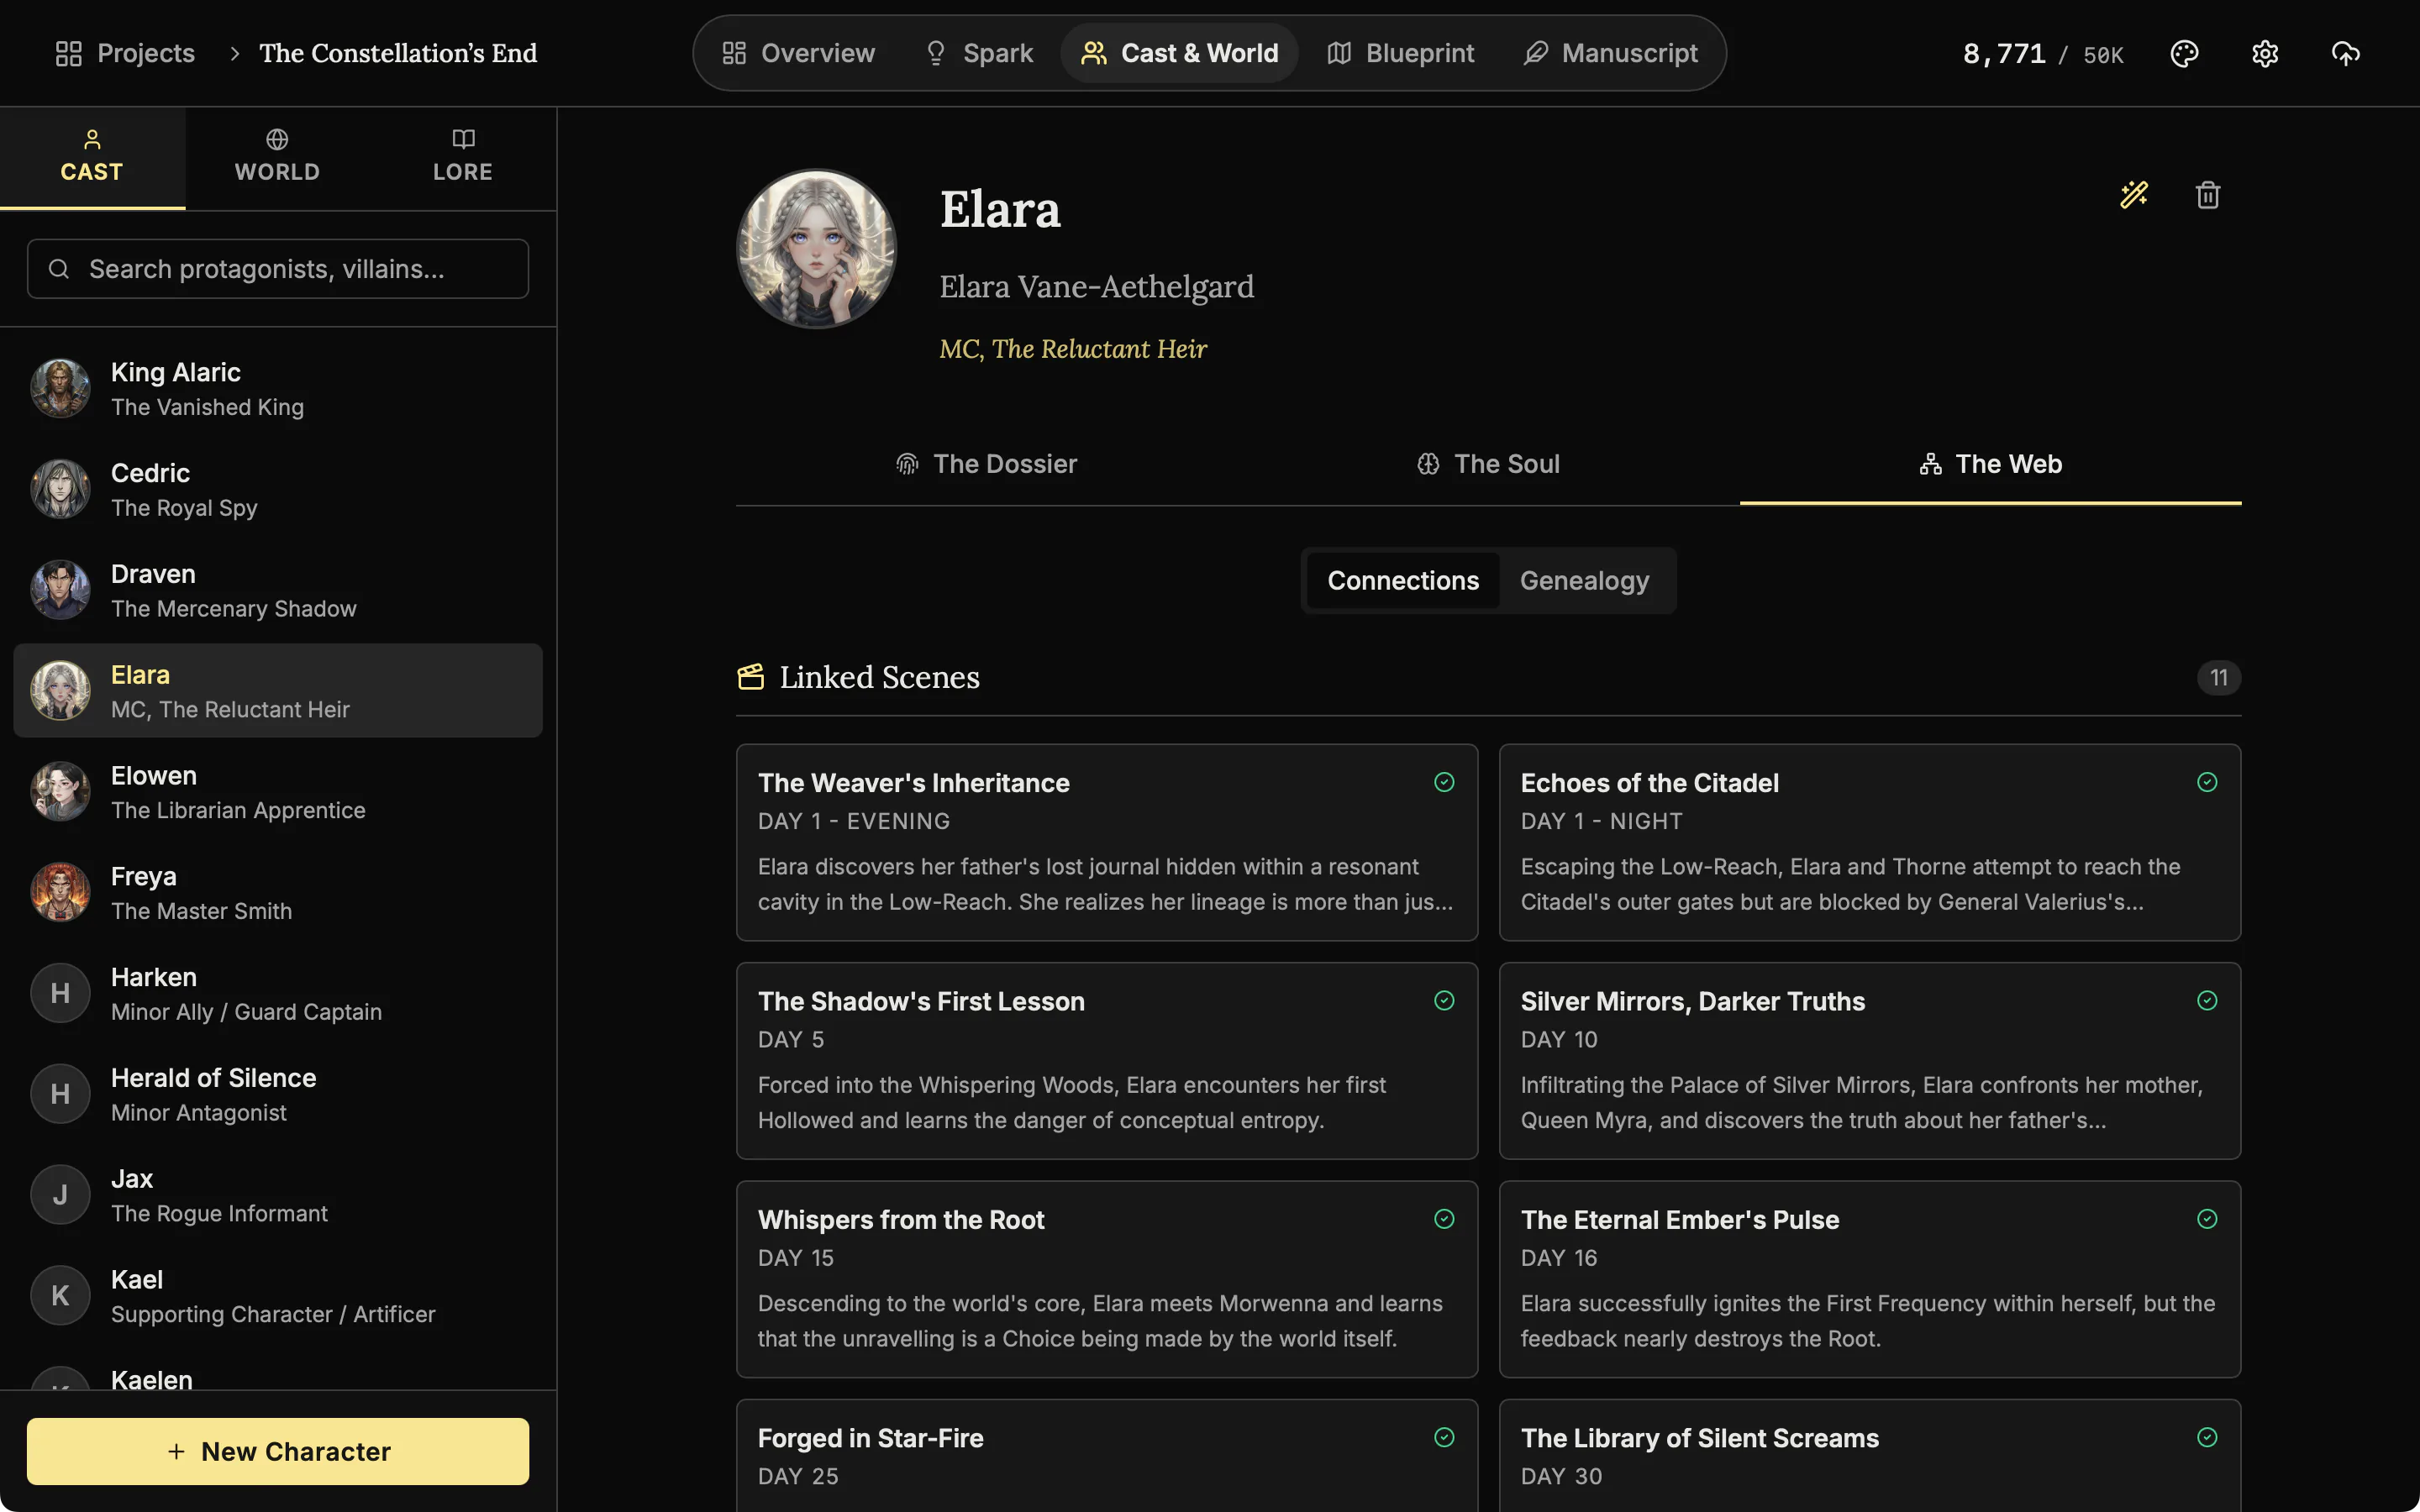Open The Soul tab
This screenshot has height=1512, width=2420.
tap(1488, 464)
